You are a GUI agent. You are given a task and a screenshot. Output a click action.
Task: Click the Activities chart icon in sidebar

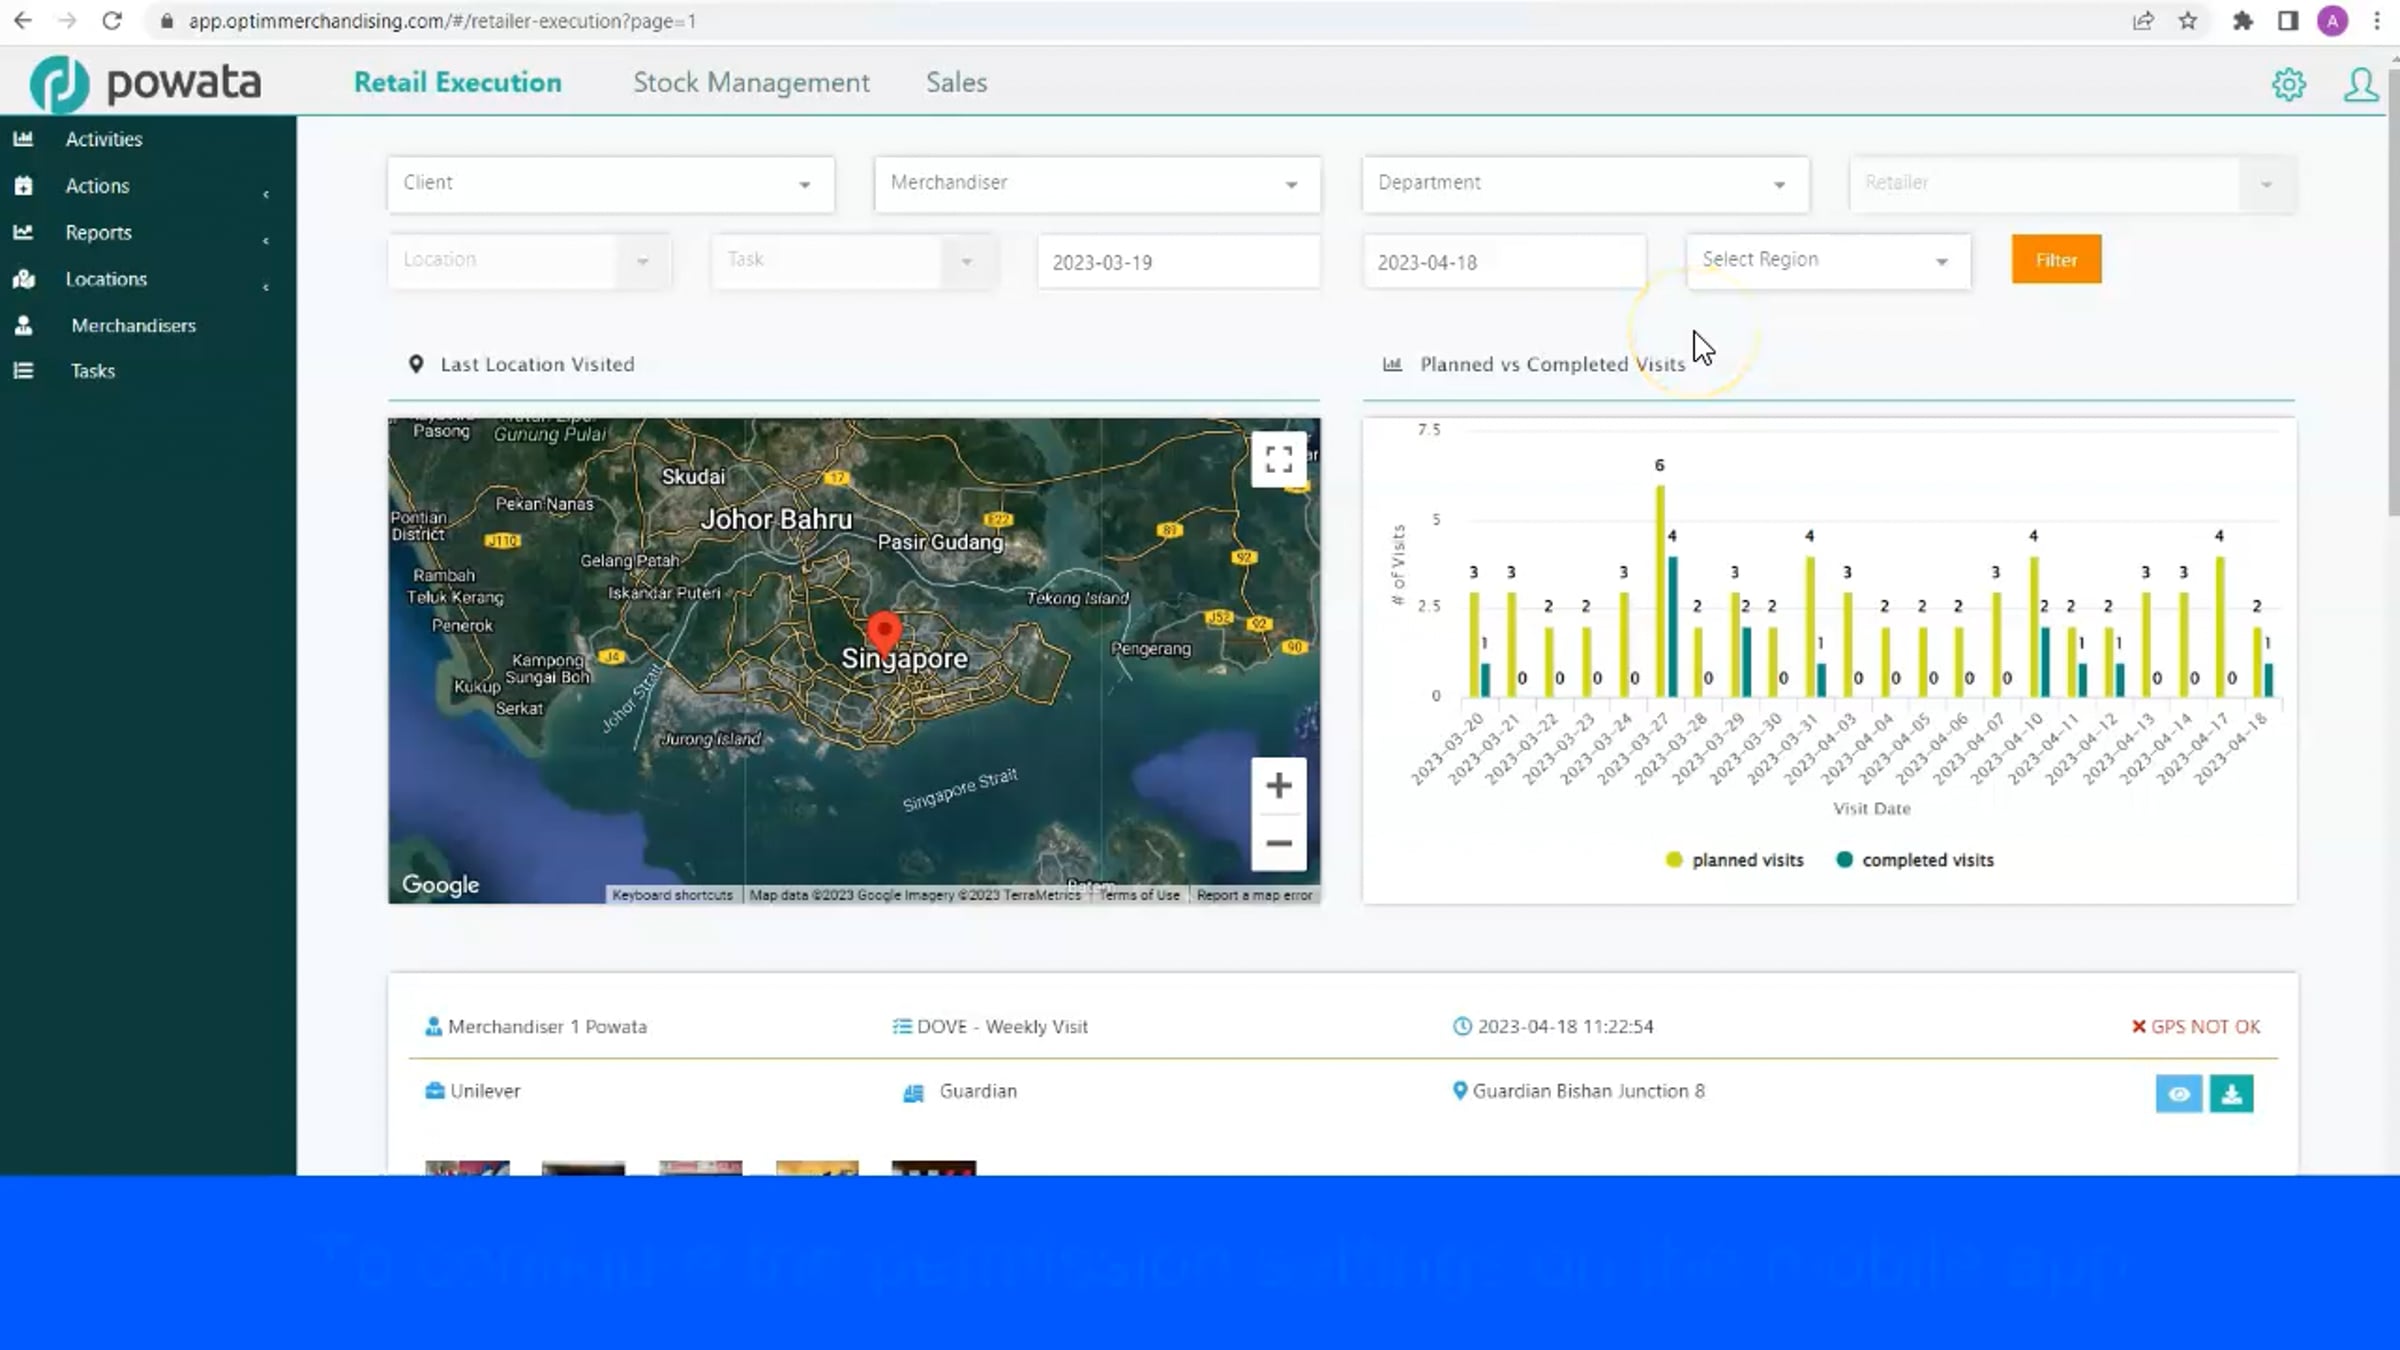tap(23, 139)
